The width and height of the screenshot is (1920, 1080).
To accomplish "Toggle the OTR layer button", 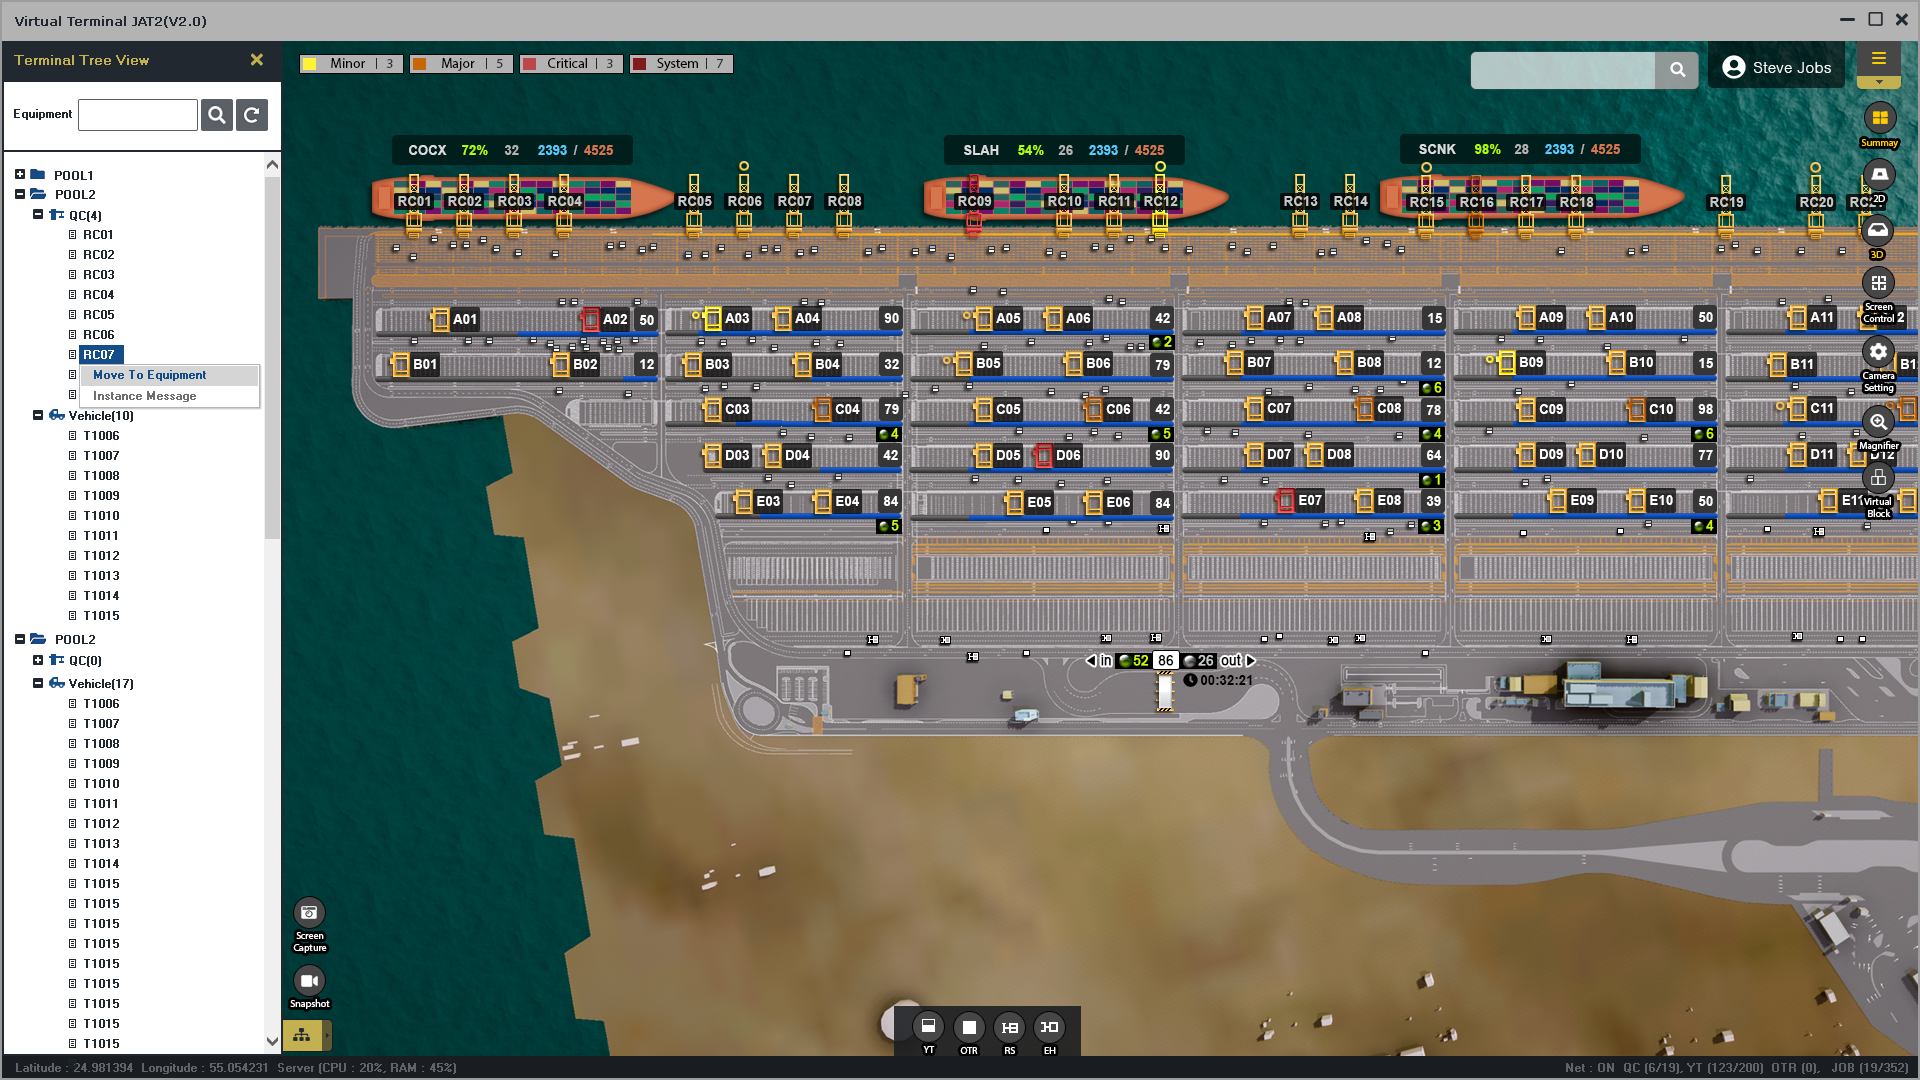I will click(x=968, y=1027).
